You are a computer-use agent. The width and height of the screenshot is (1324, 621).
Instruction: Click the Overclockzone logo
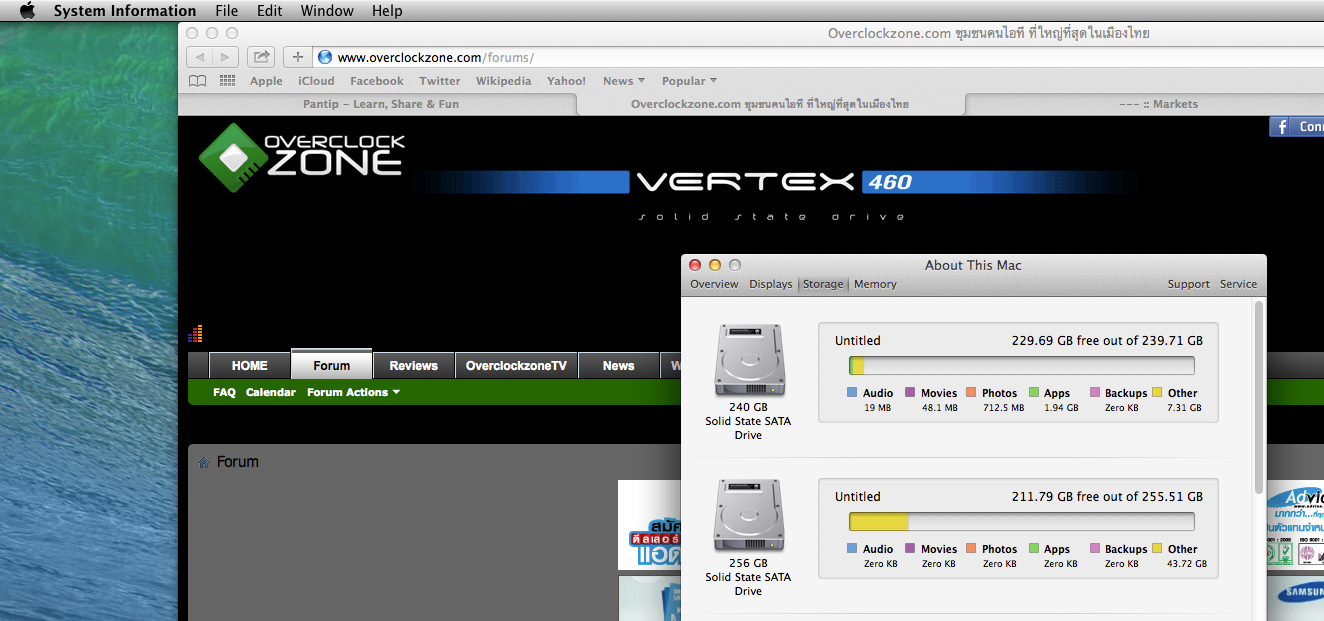click(302, 159)
